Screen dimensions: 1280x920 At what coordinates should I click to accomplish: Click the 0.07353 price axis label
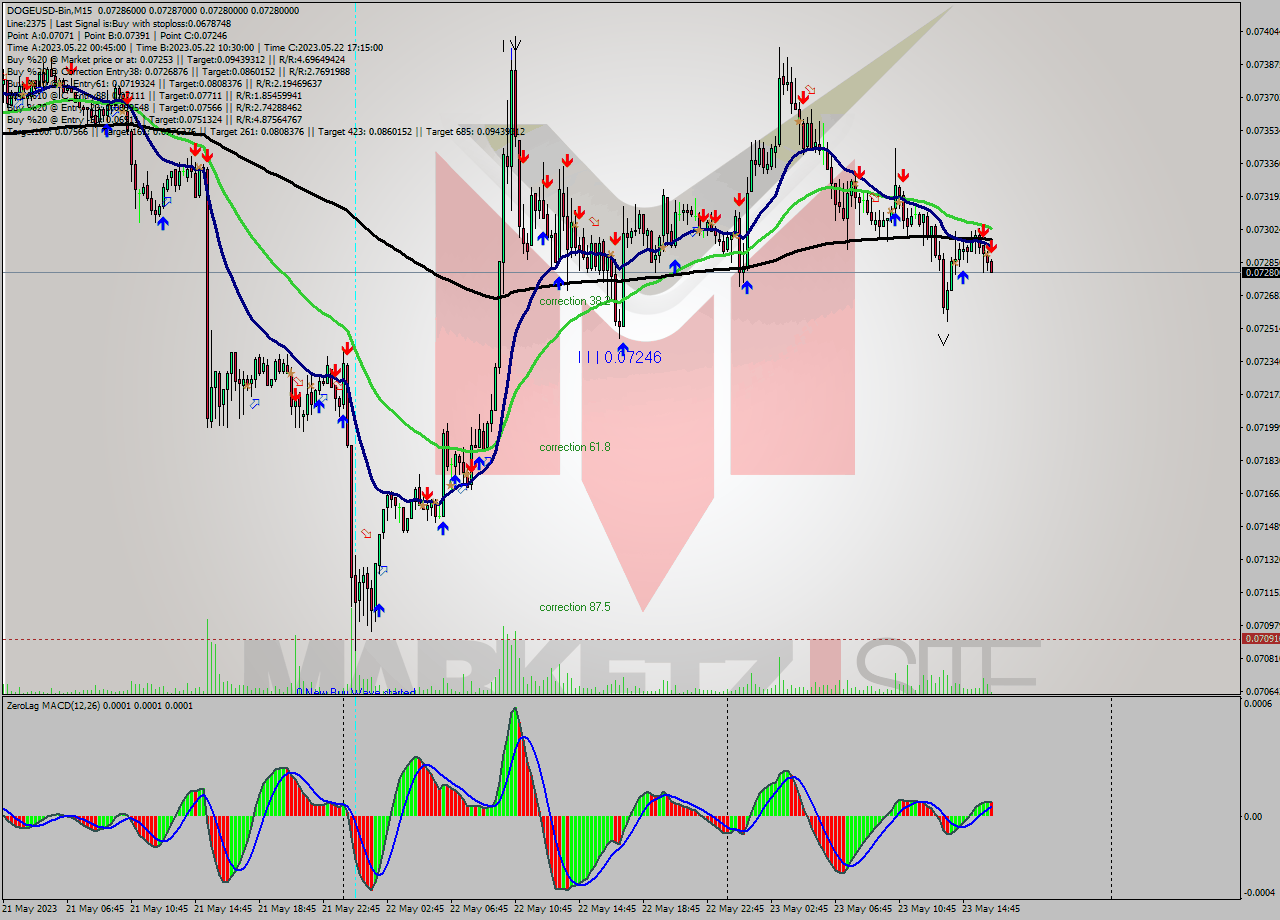(1261, 130)
